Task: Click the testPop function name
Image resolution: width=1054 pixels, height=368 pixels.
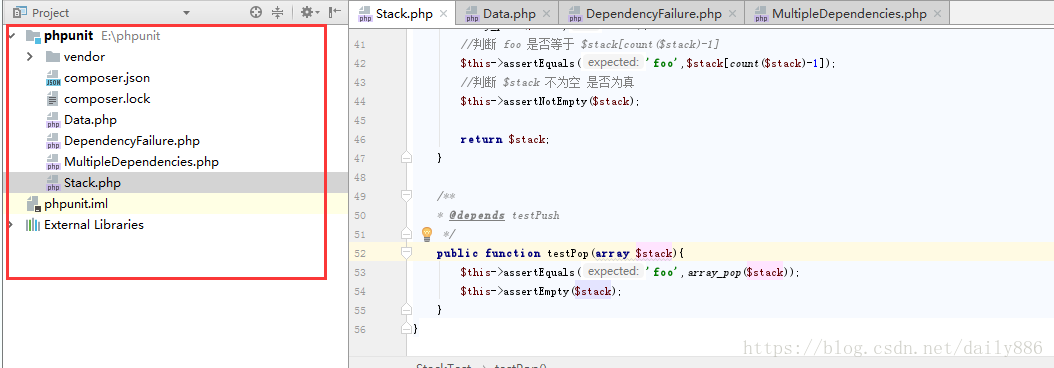Action: [567, 254]
